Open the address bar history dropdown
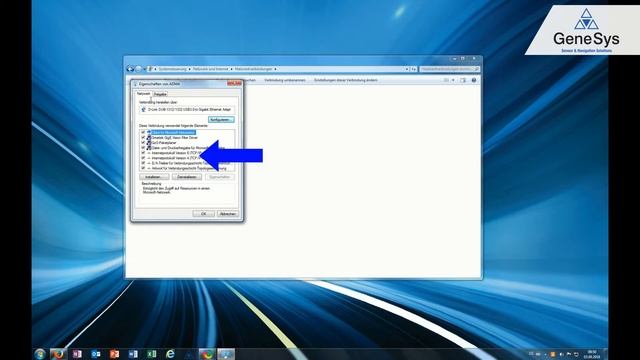Image resolution: width=640 pixels, height=360 pixels. click(407, 69)
